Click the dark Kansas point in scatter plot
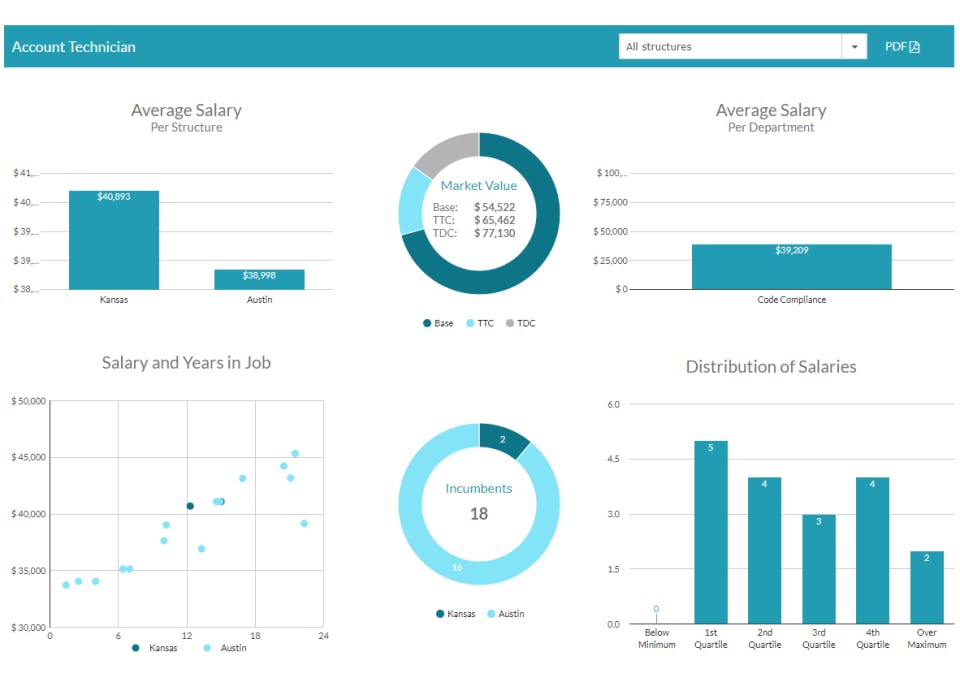The height and width of the screenshot is (682, 960). (x=190, y=506)
